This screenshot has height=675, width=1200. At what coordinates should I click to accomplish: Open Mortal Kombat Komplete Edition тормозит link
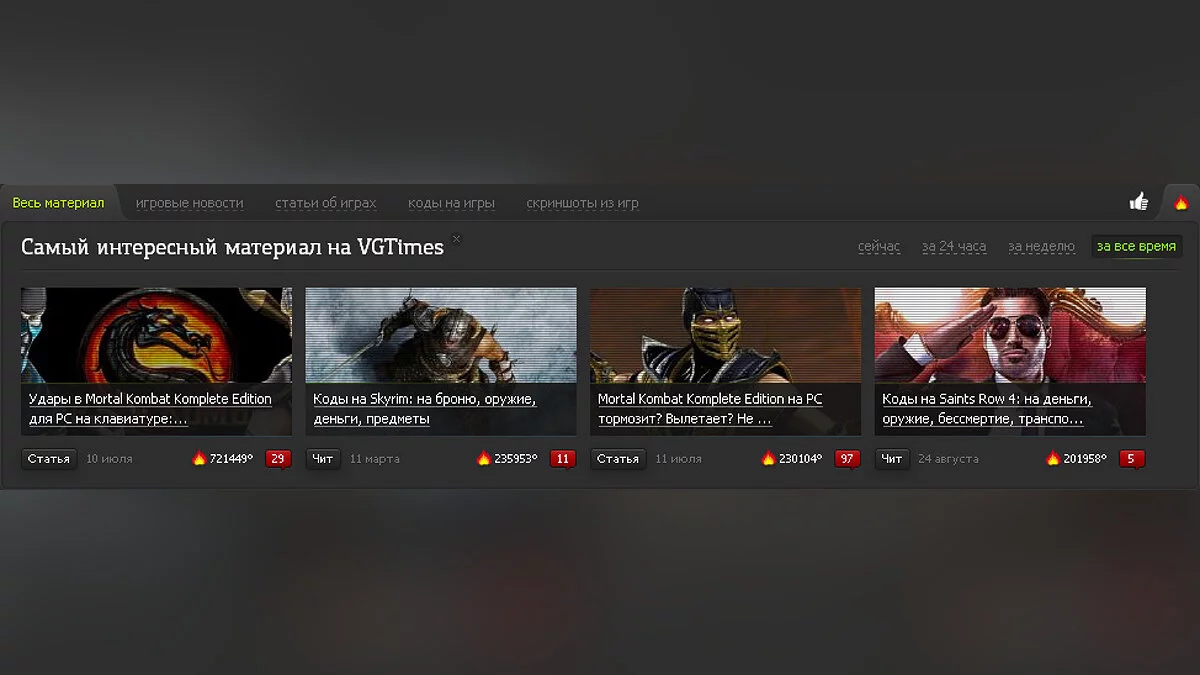710,409
